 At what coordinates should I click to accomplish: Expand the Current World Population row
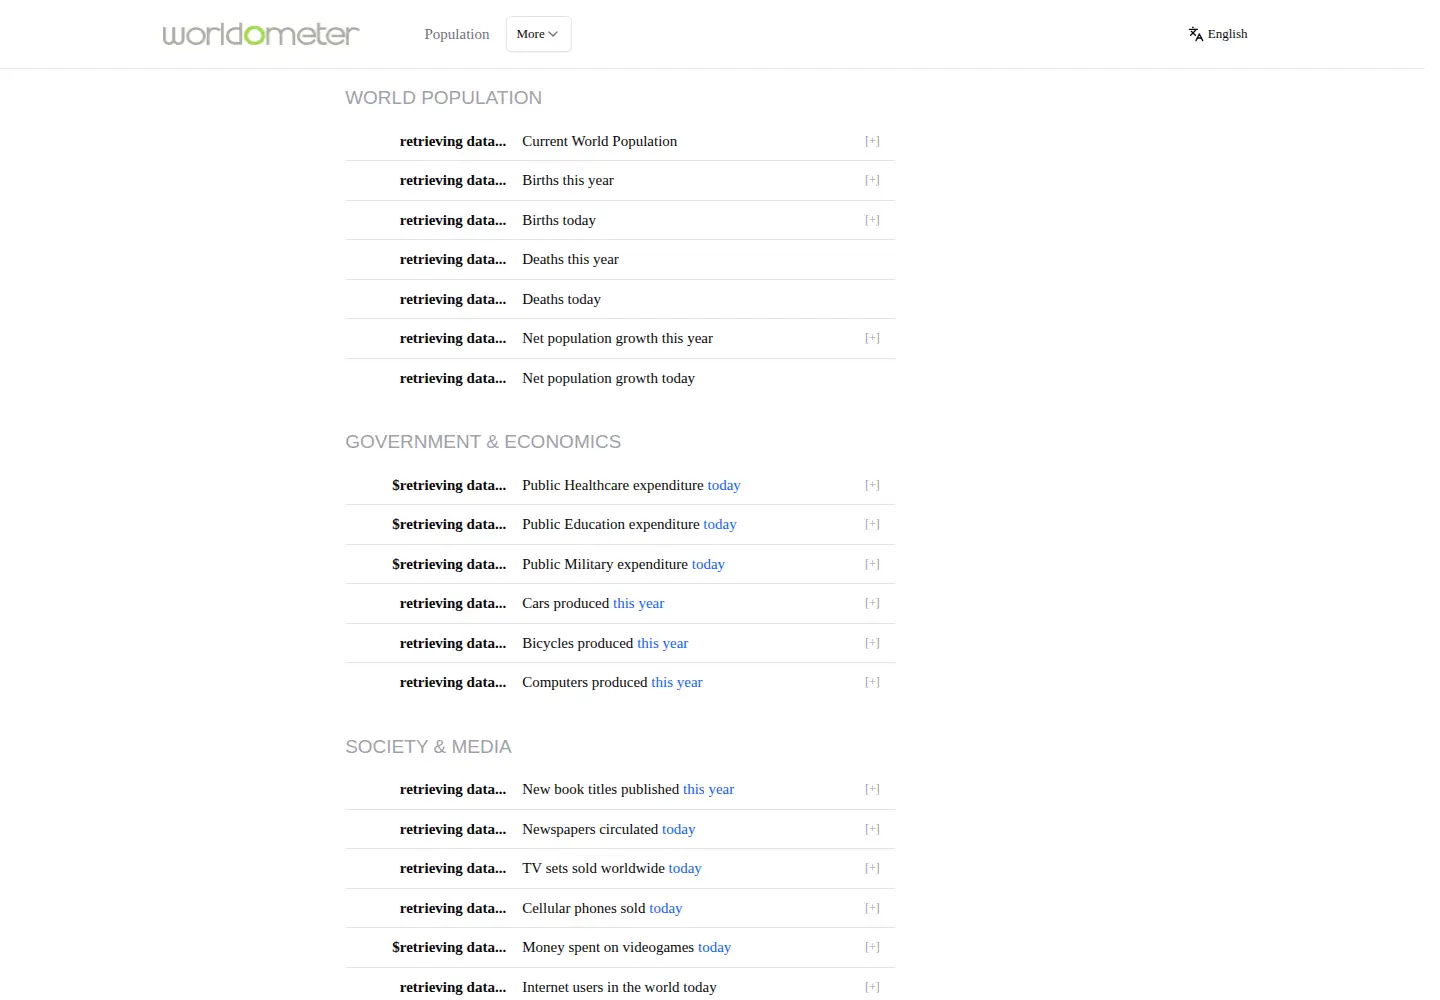(872, 141)
